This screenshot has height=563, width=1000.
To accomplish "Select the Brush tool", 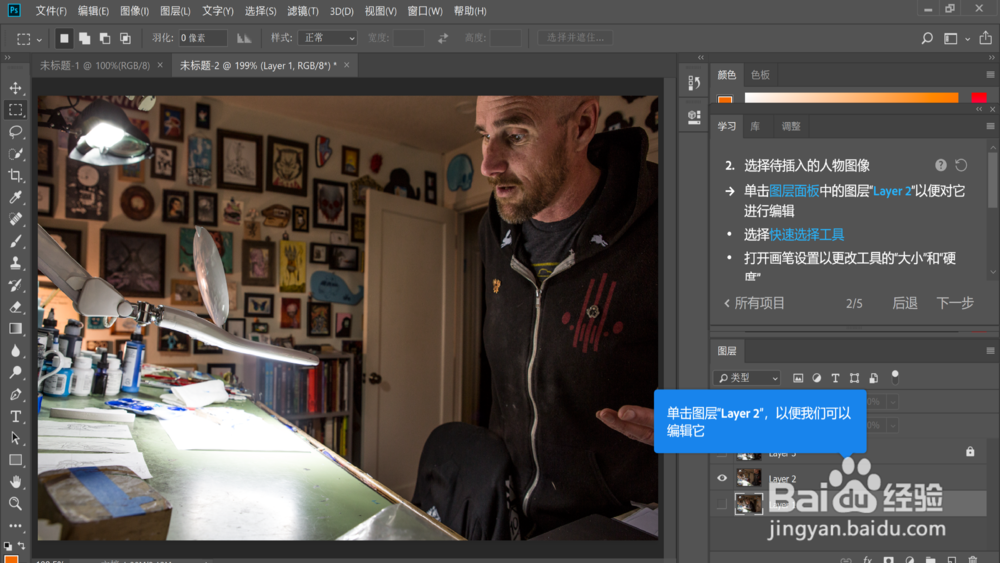I will pyautogui.click(x=15, y=241).
